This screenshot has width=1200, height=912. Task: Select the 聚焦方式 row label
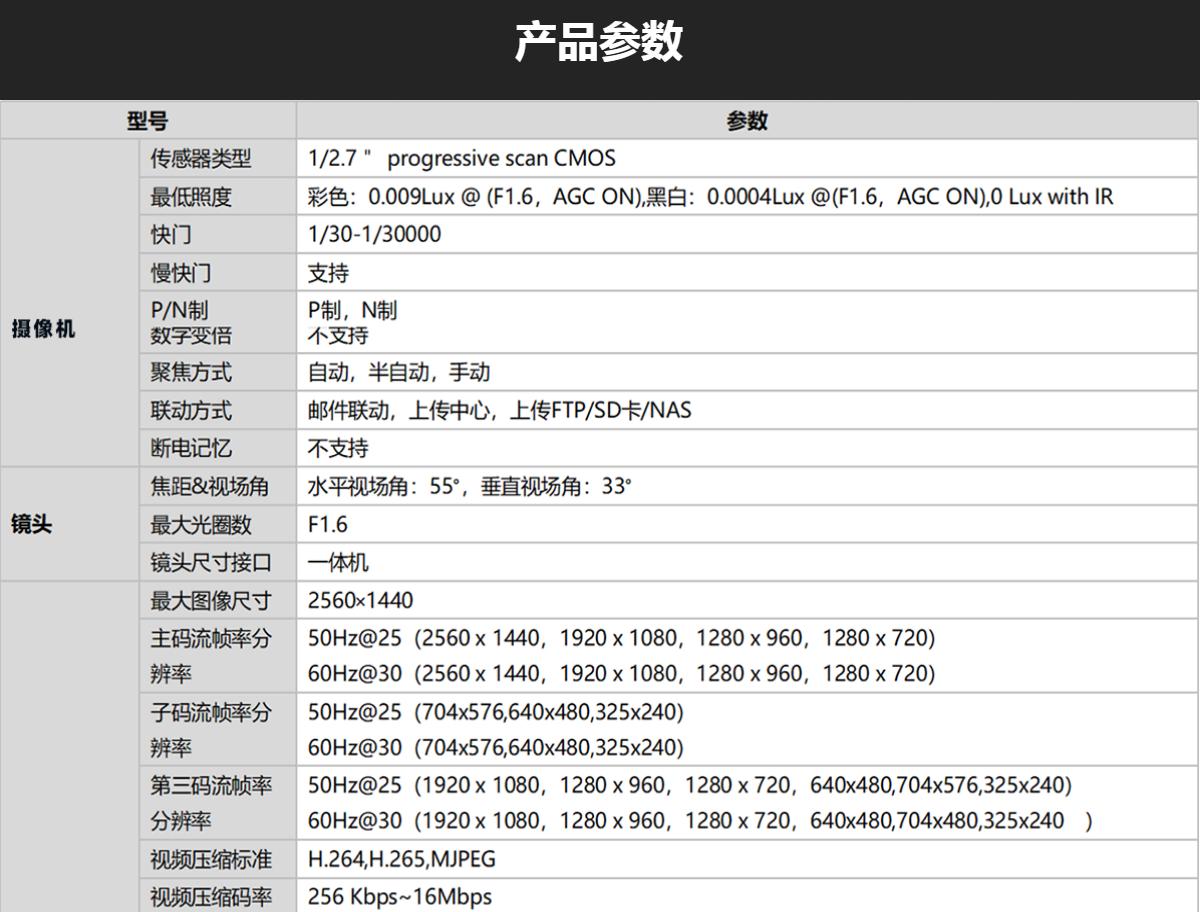191,372
